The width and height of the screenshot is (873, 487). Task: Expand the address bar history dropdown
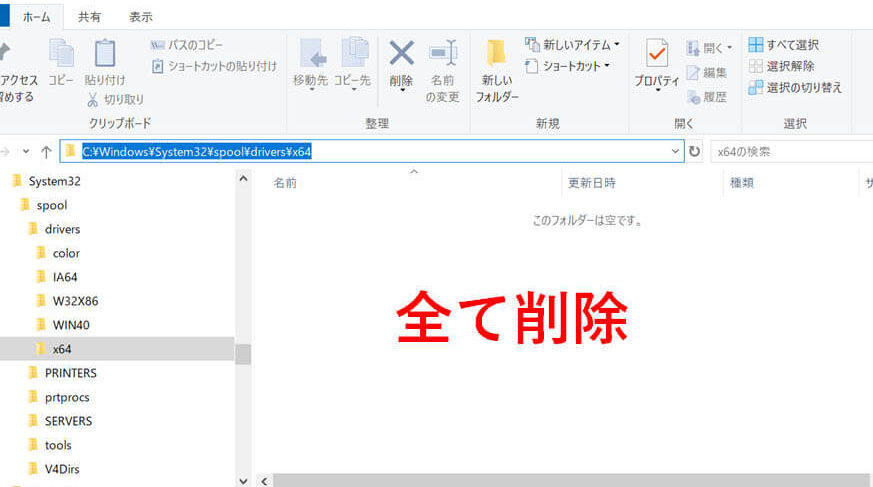point(676,151)
